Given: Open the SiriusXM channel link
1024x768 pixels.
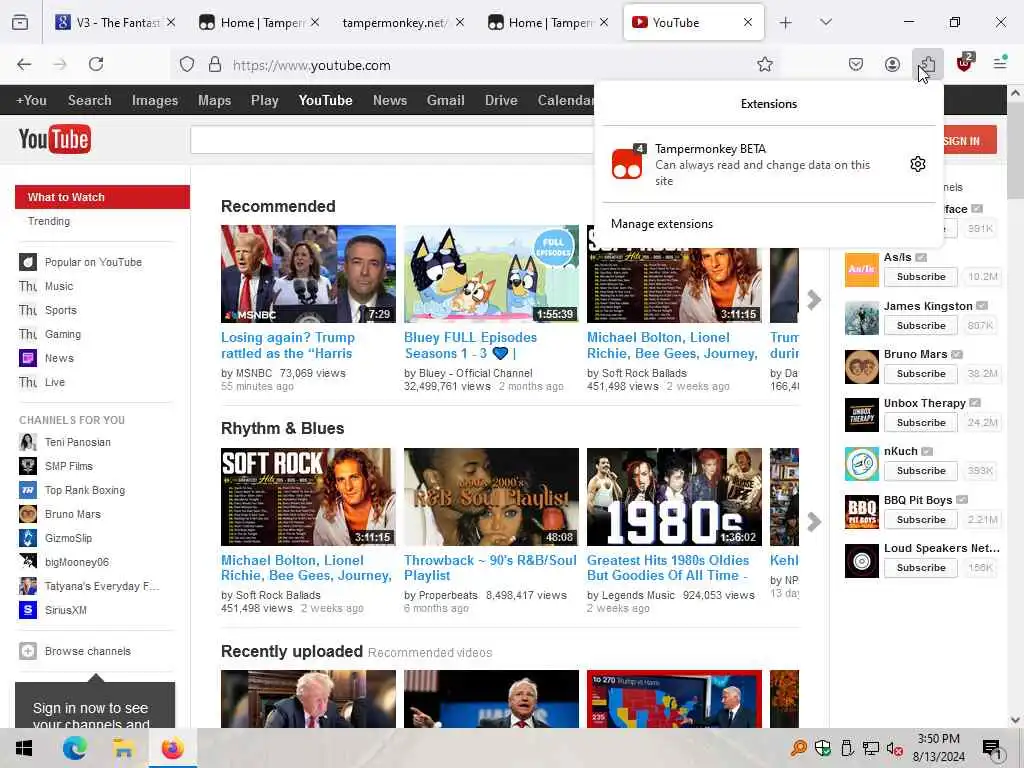Looking at the screenshot, I should coord(65,610).
